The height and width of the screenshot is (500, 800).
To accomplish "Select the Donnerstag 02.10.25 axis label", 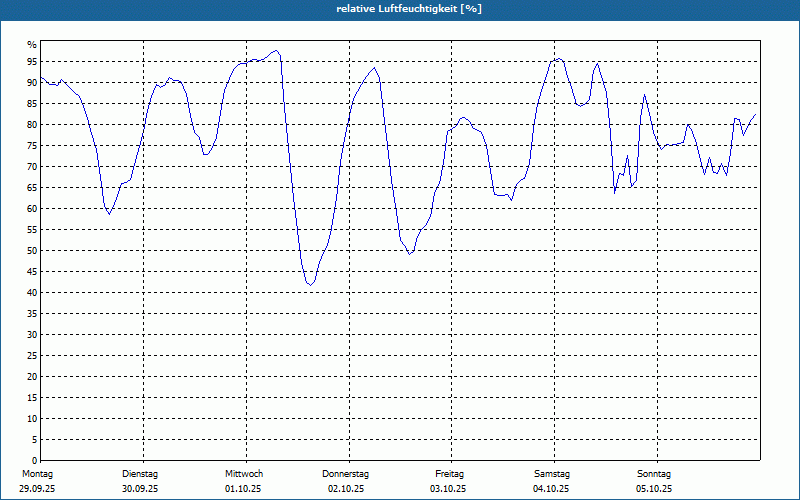I will tap(345, 481).
